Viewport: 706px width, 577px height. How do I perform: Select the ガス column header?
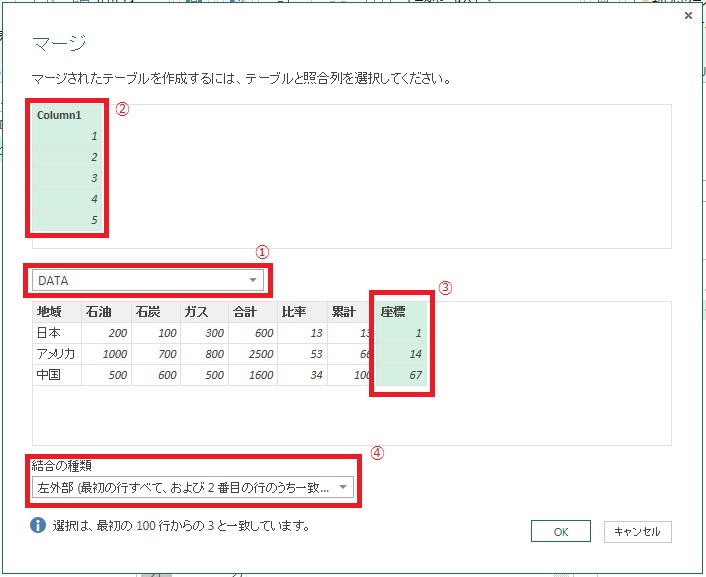(204, 312)
